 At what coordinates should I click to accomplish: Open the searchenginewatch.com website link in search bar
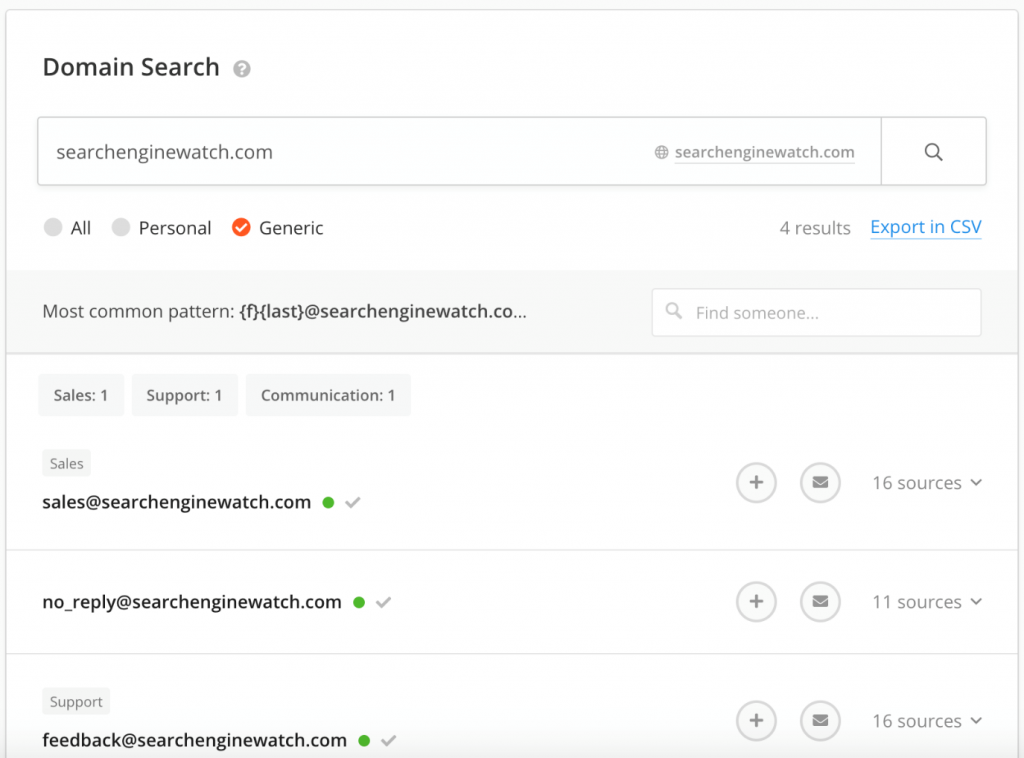(x=764, y=153)
